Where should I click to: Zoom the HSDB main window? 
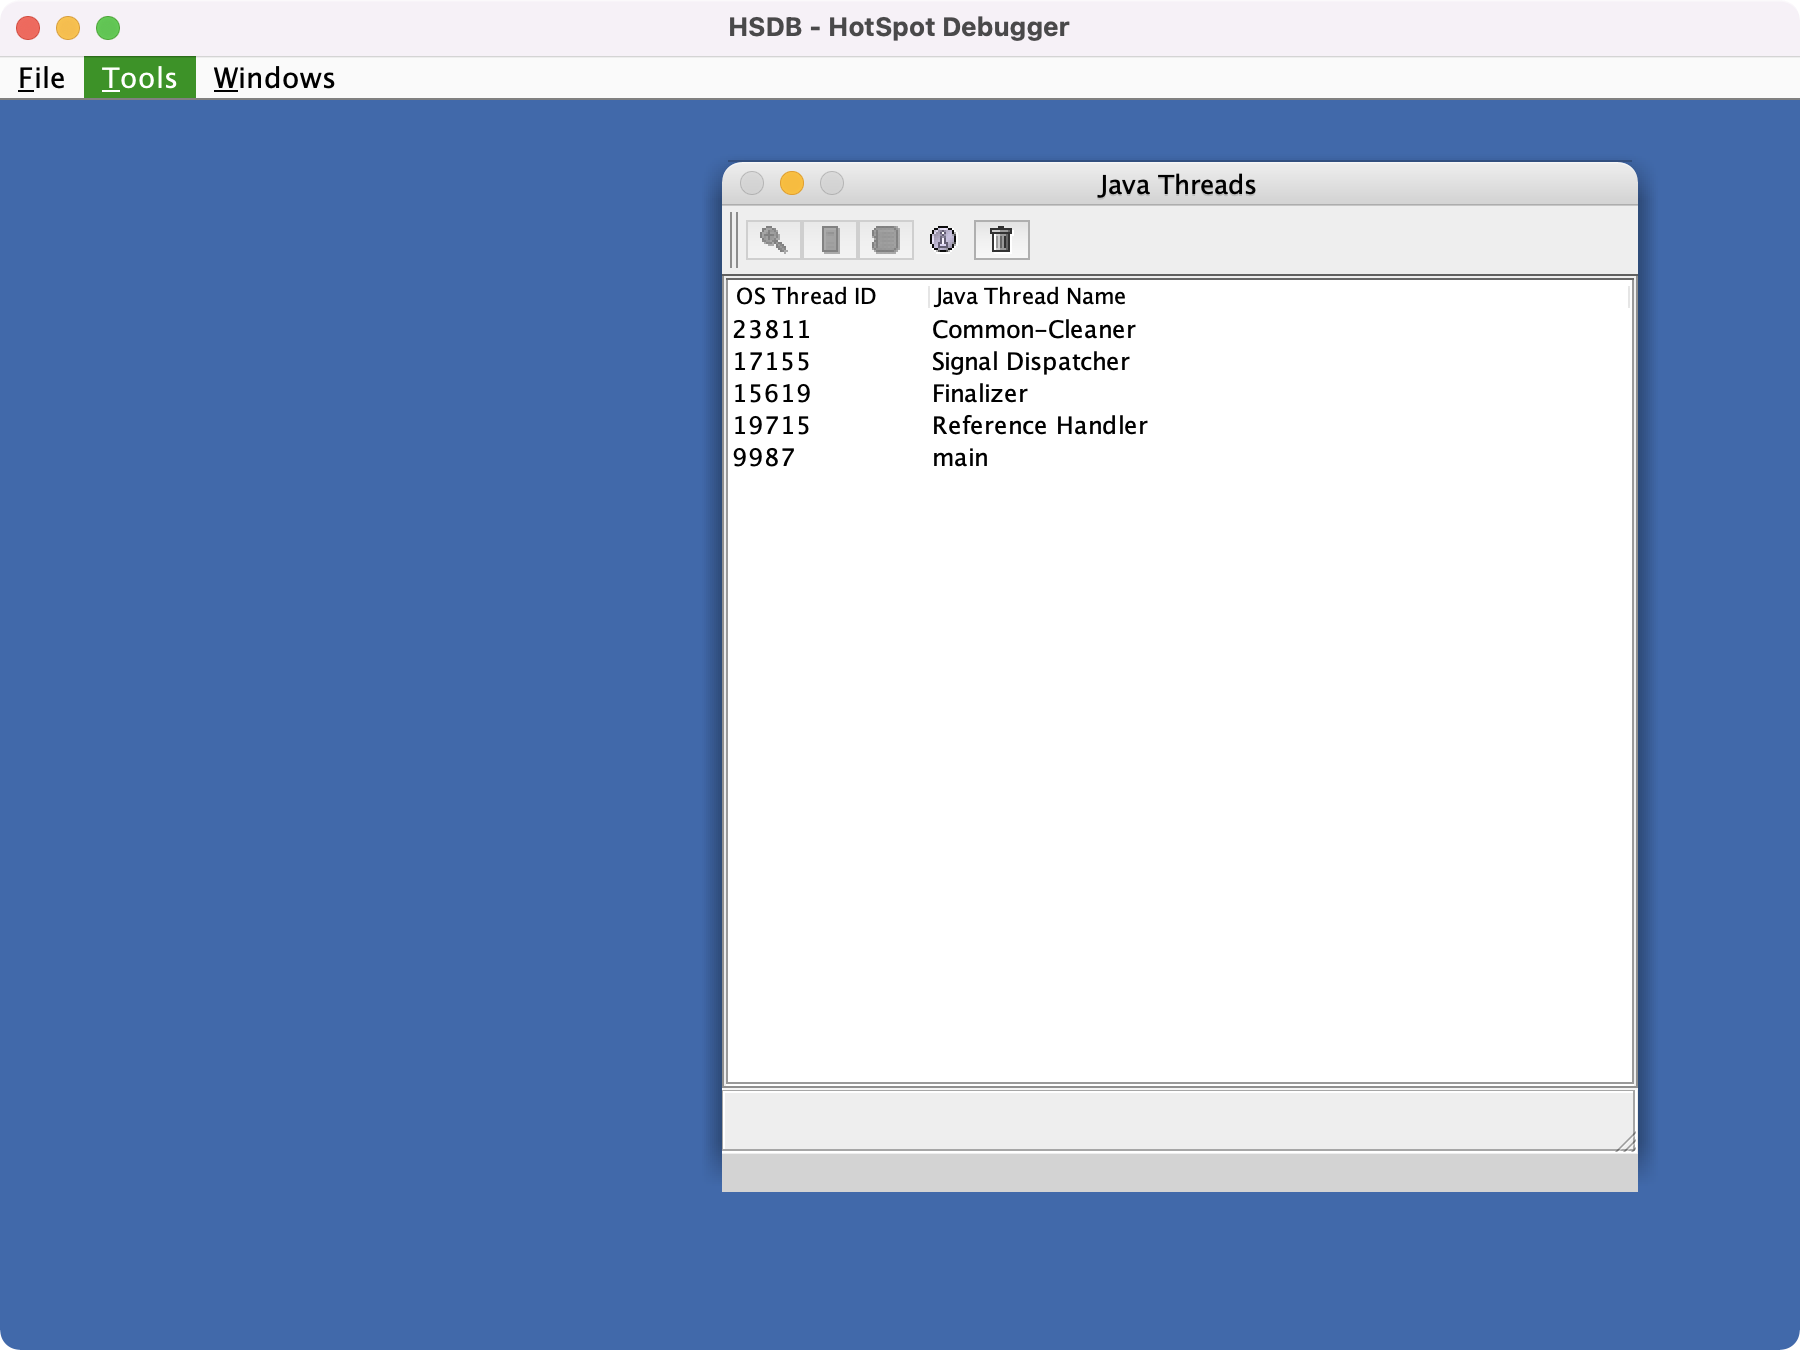point(108,28)
